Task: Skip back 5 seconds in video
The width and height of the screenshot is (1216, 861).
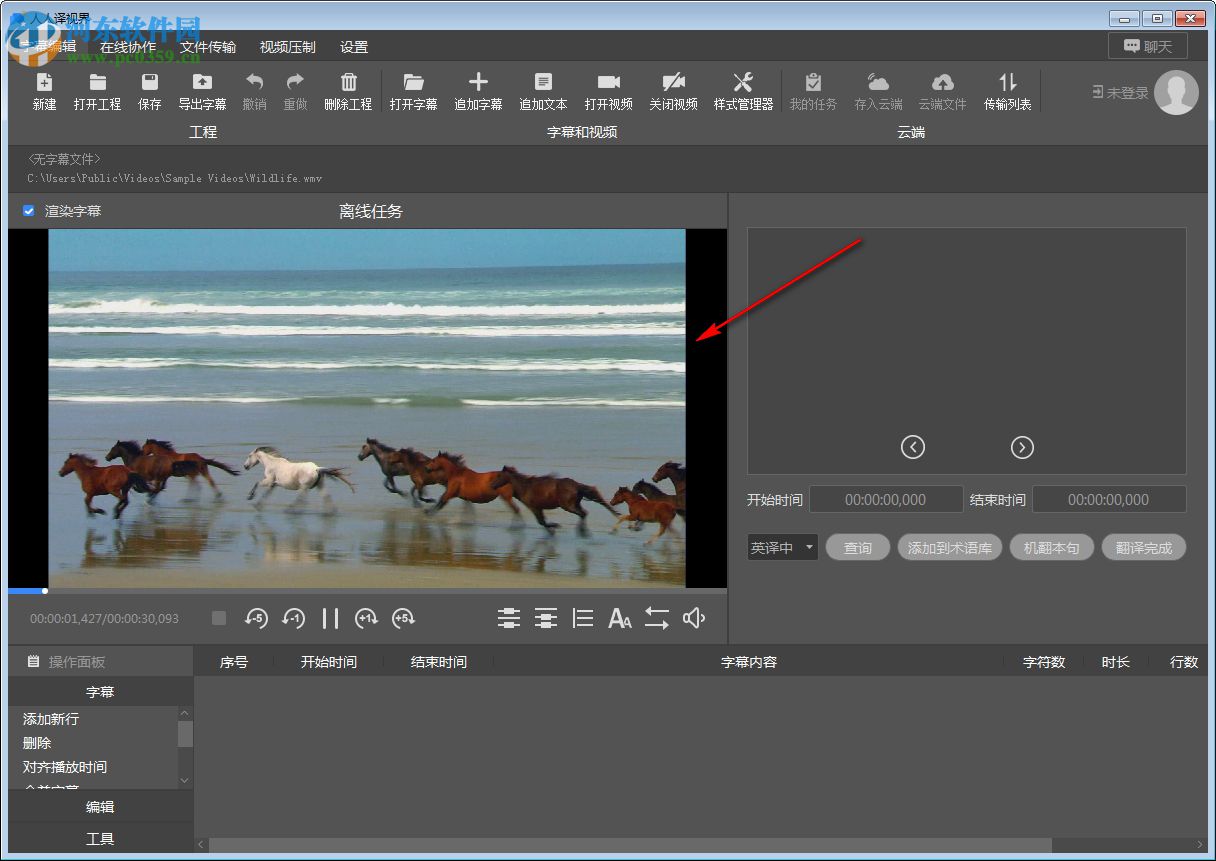Action: (256, 619)
